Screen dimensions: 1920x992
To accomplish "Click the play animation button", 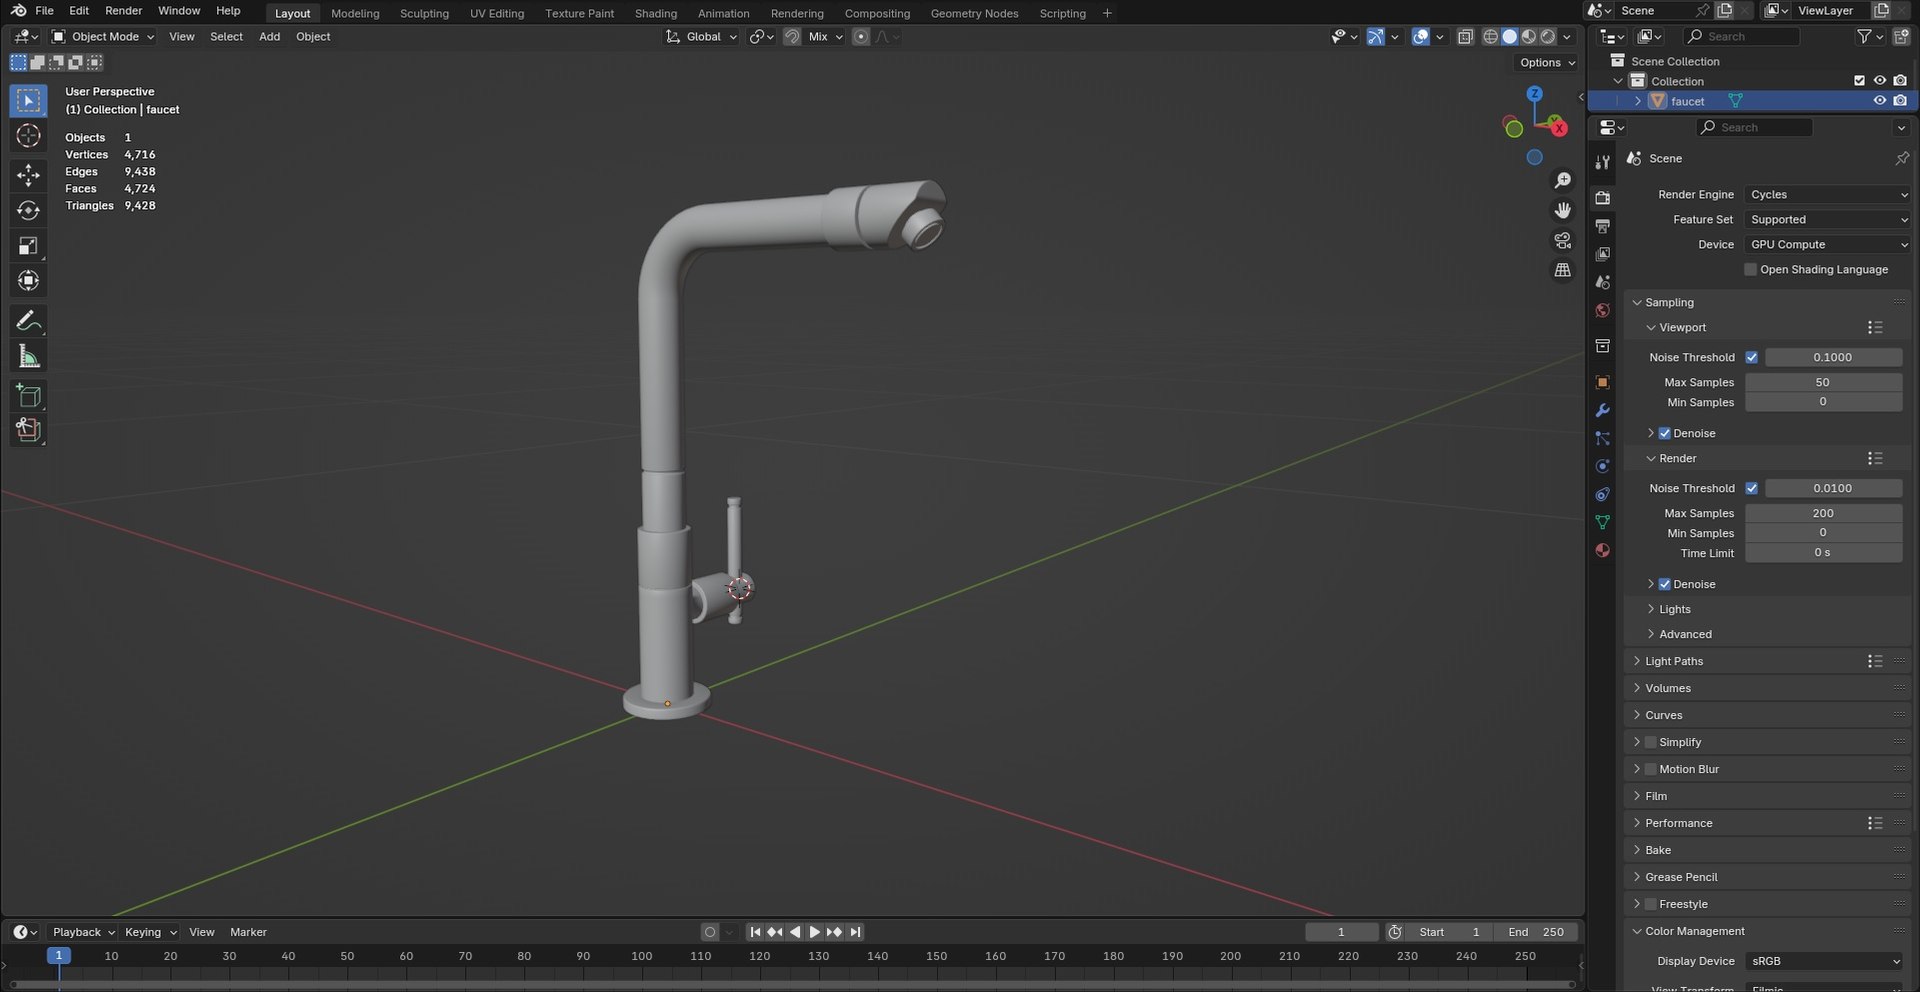I will pyautogui.click(x=815, y=932).
